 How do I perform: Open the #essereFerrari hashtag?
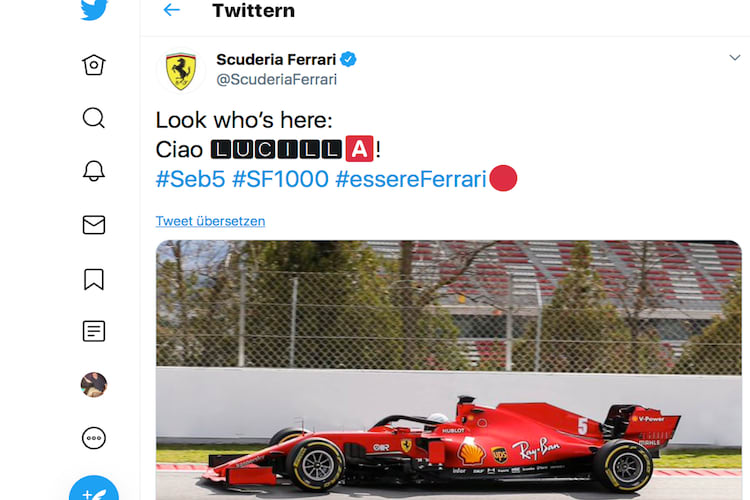tap(410, 180)
